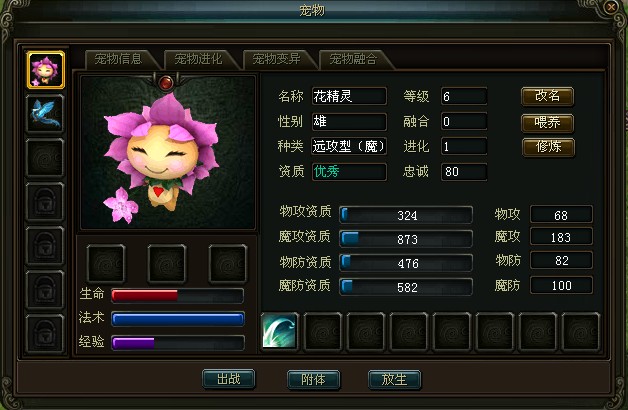Click the last locked pet slot
Viewport: 628px width, 410px height.
pos(45,334)
